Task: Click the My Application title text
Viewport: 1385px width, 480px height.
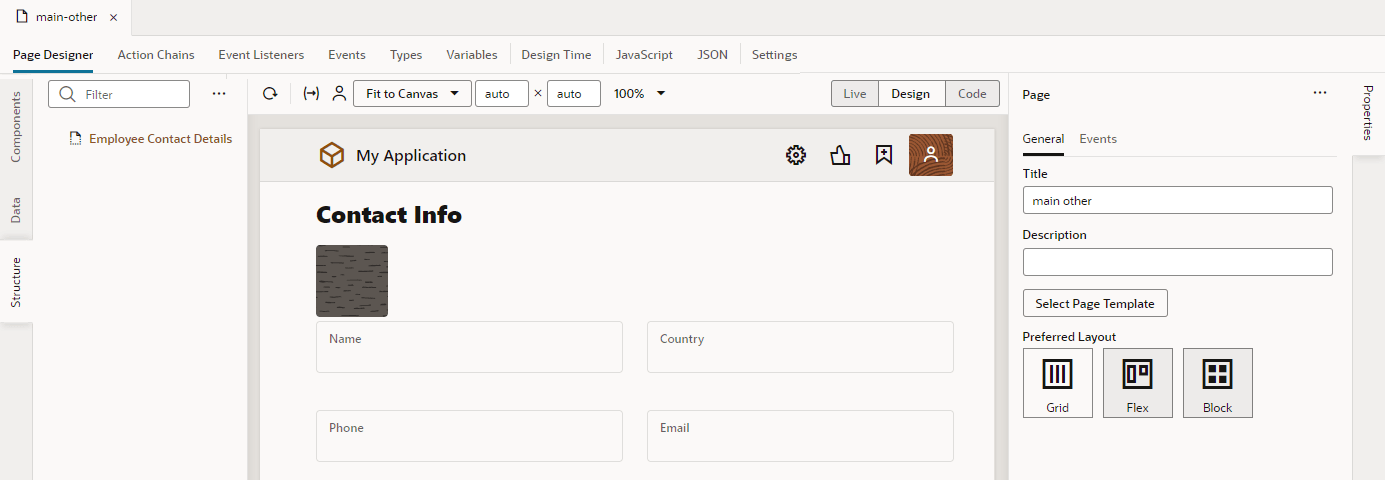Action: [x=411, y=155]
